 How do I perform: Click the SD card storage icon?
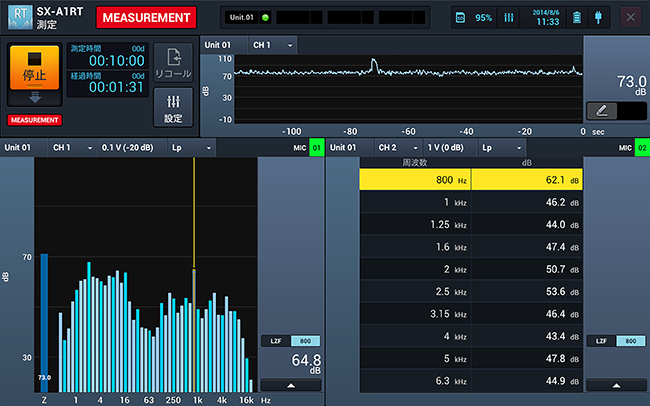pyautogui.click(x=461, y=18)
